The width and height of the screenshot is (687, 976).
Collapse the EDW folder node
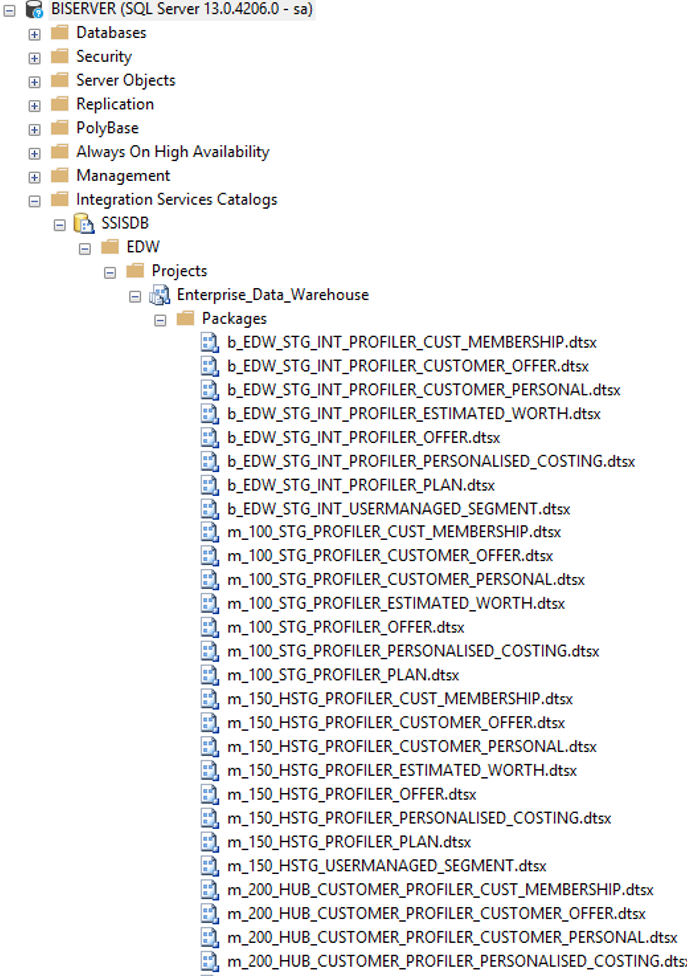[x=85, y=248]
